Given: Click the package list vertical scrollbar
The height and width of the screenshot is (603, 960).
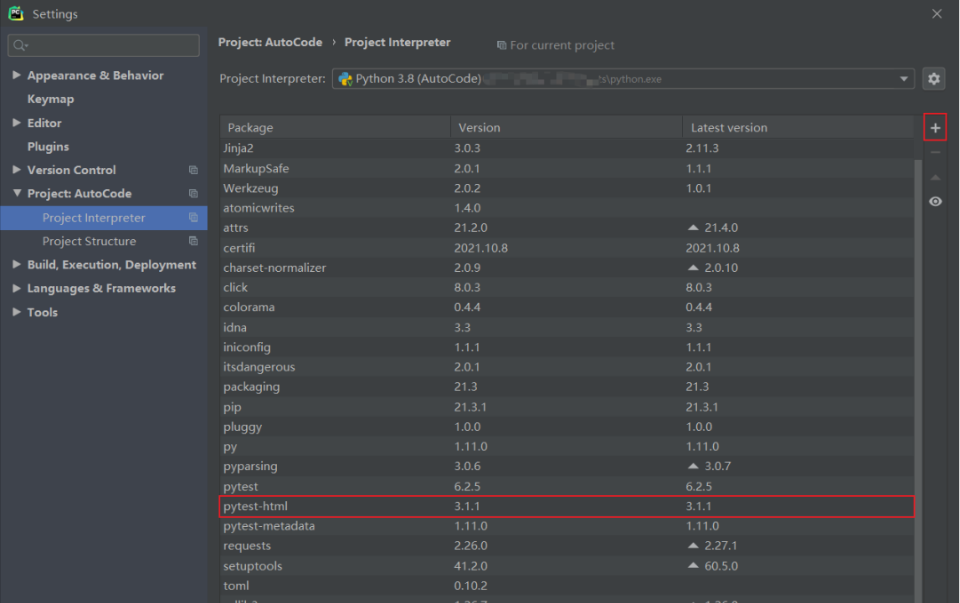Looking at the screenshot, I should tap(918, 380).
